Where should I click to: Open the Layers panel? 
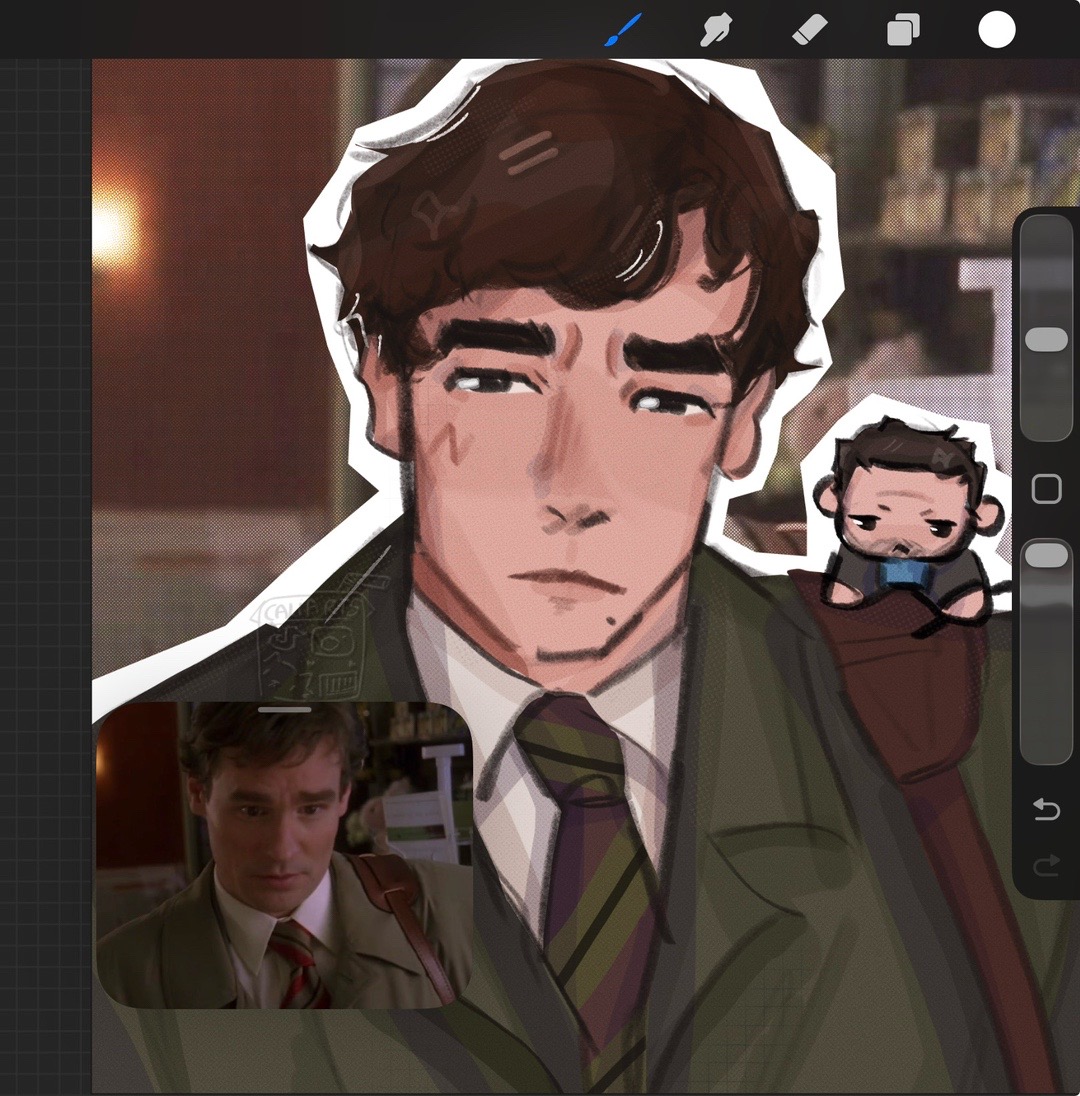point(903,30)
